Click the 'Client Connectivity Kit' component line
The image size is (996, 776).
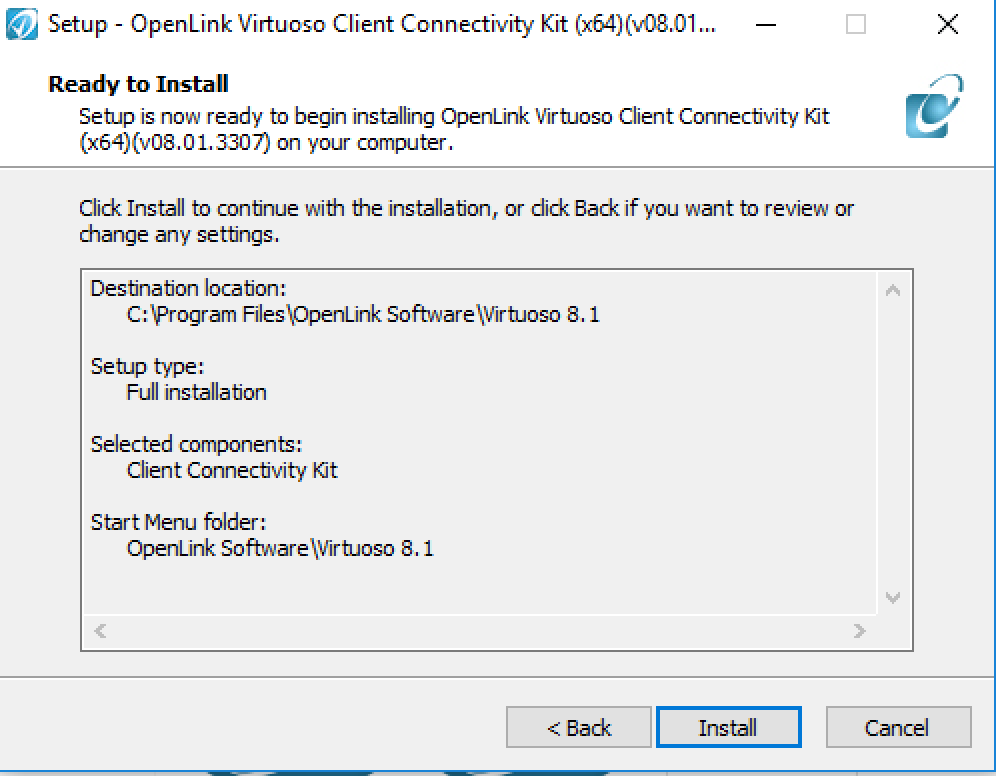click(232, 471)
